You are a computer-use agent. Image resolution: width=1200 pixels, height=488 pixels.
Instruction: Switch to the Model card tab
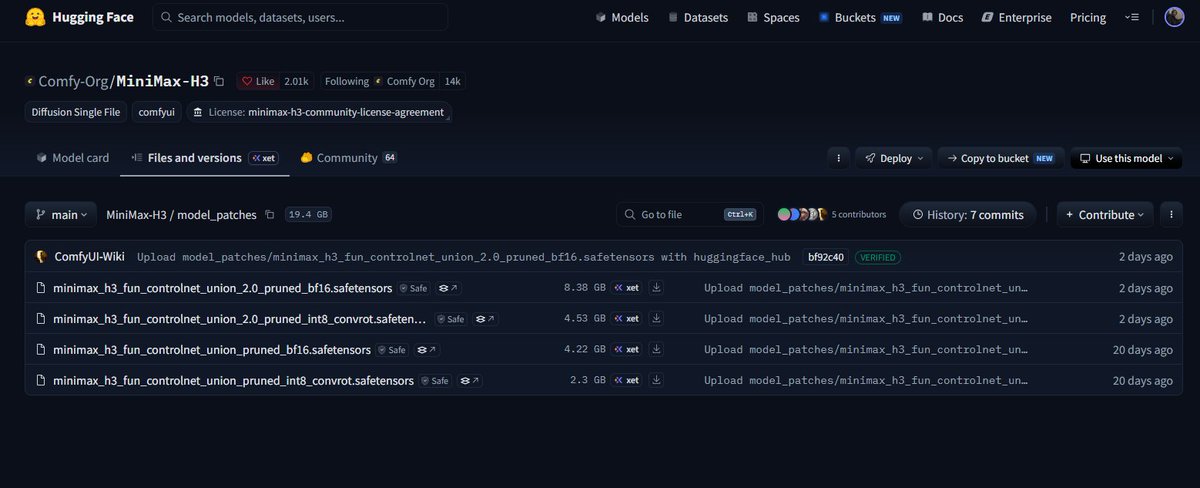[x=73, y=158]
